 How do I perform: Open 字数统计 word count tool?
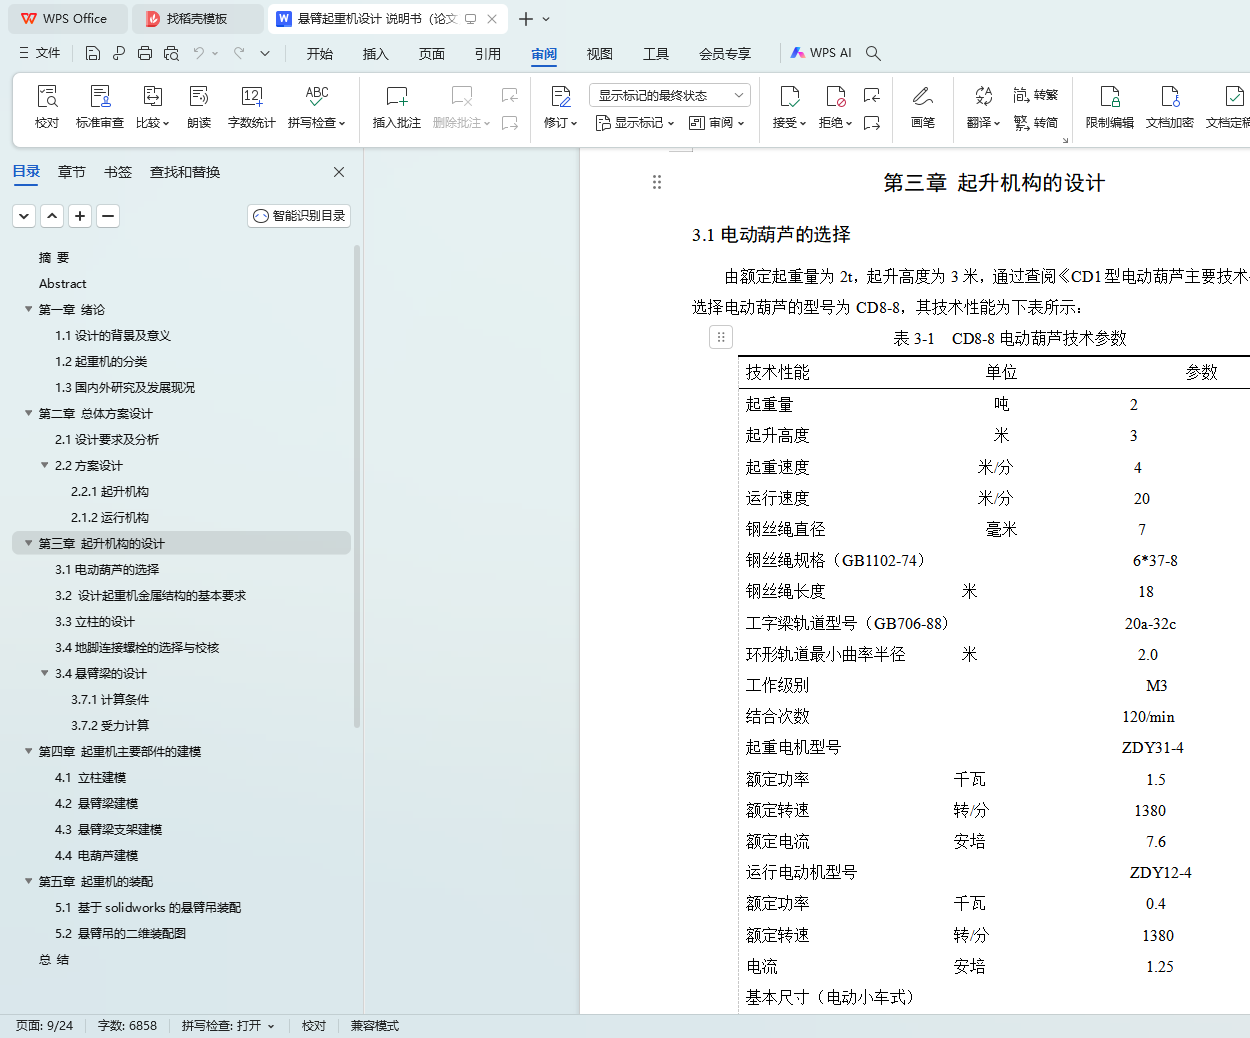point(252,106)
